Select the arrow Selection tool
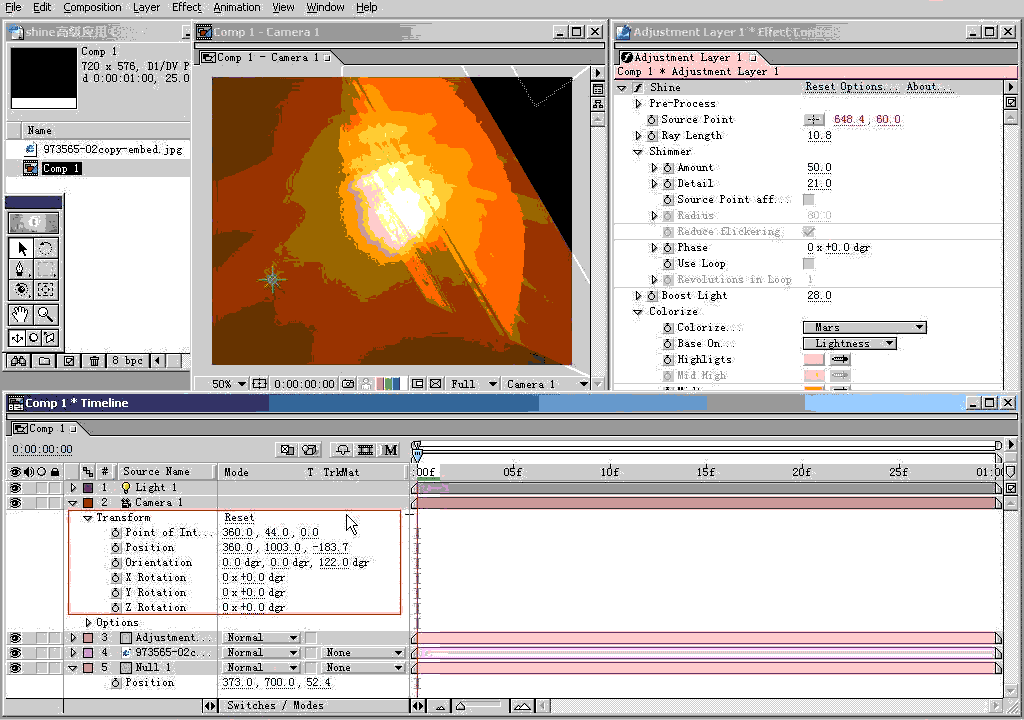 (x=22, y=248)
